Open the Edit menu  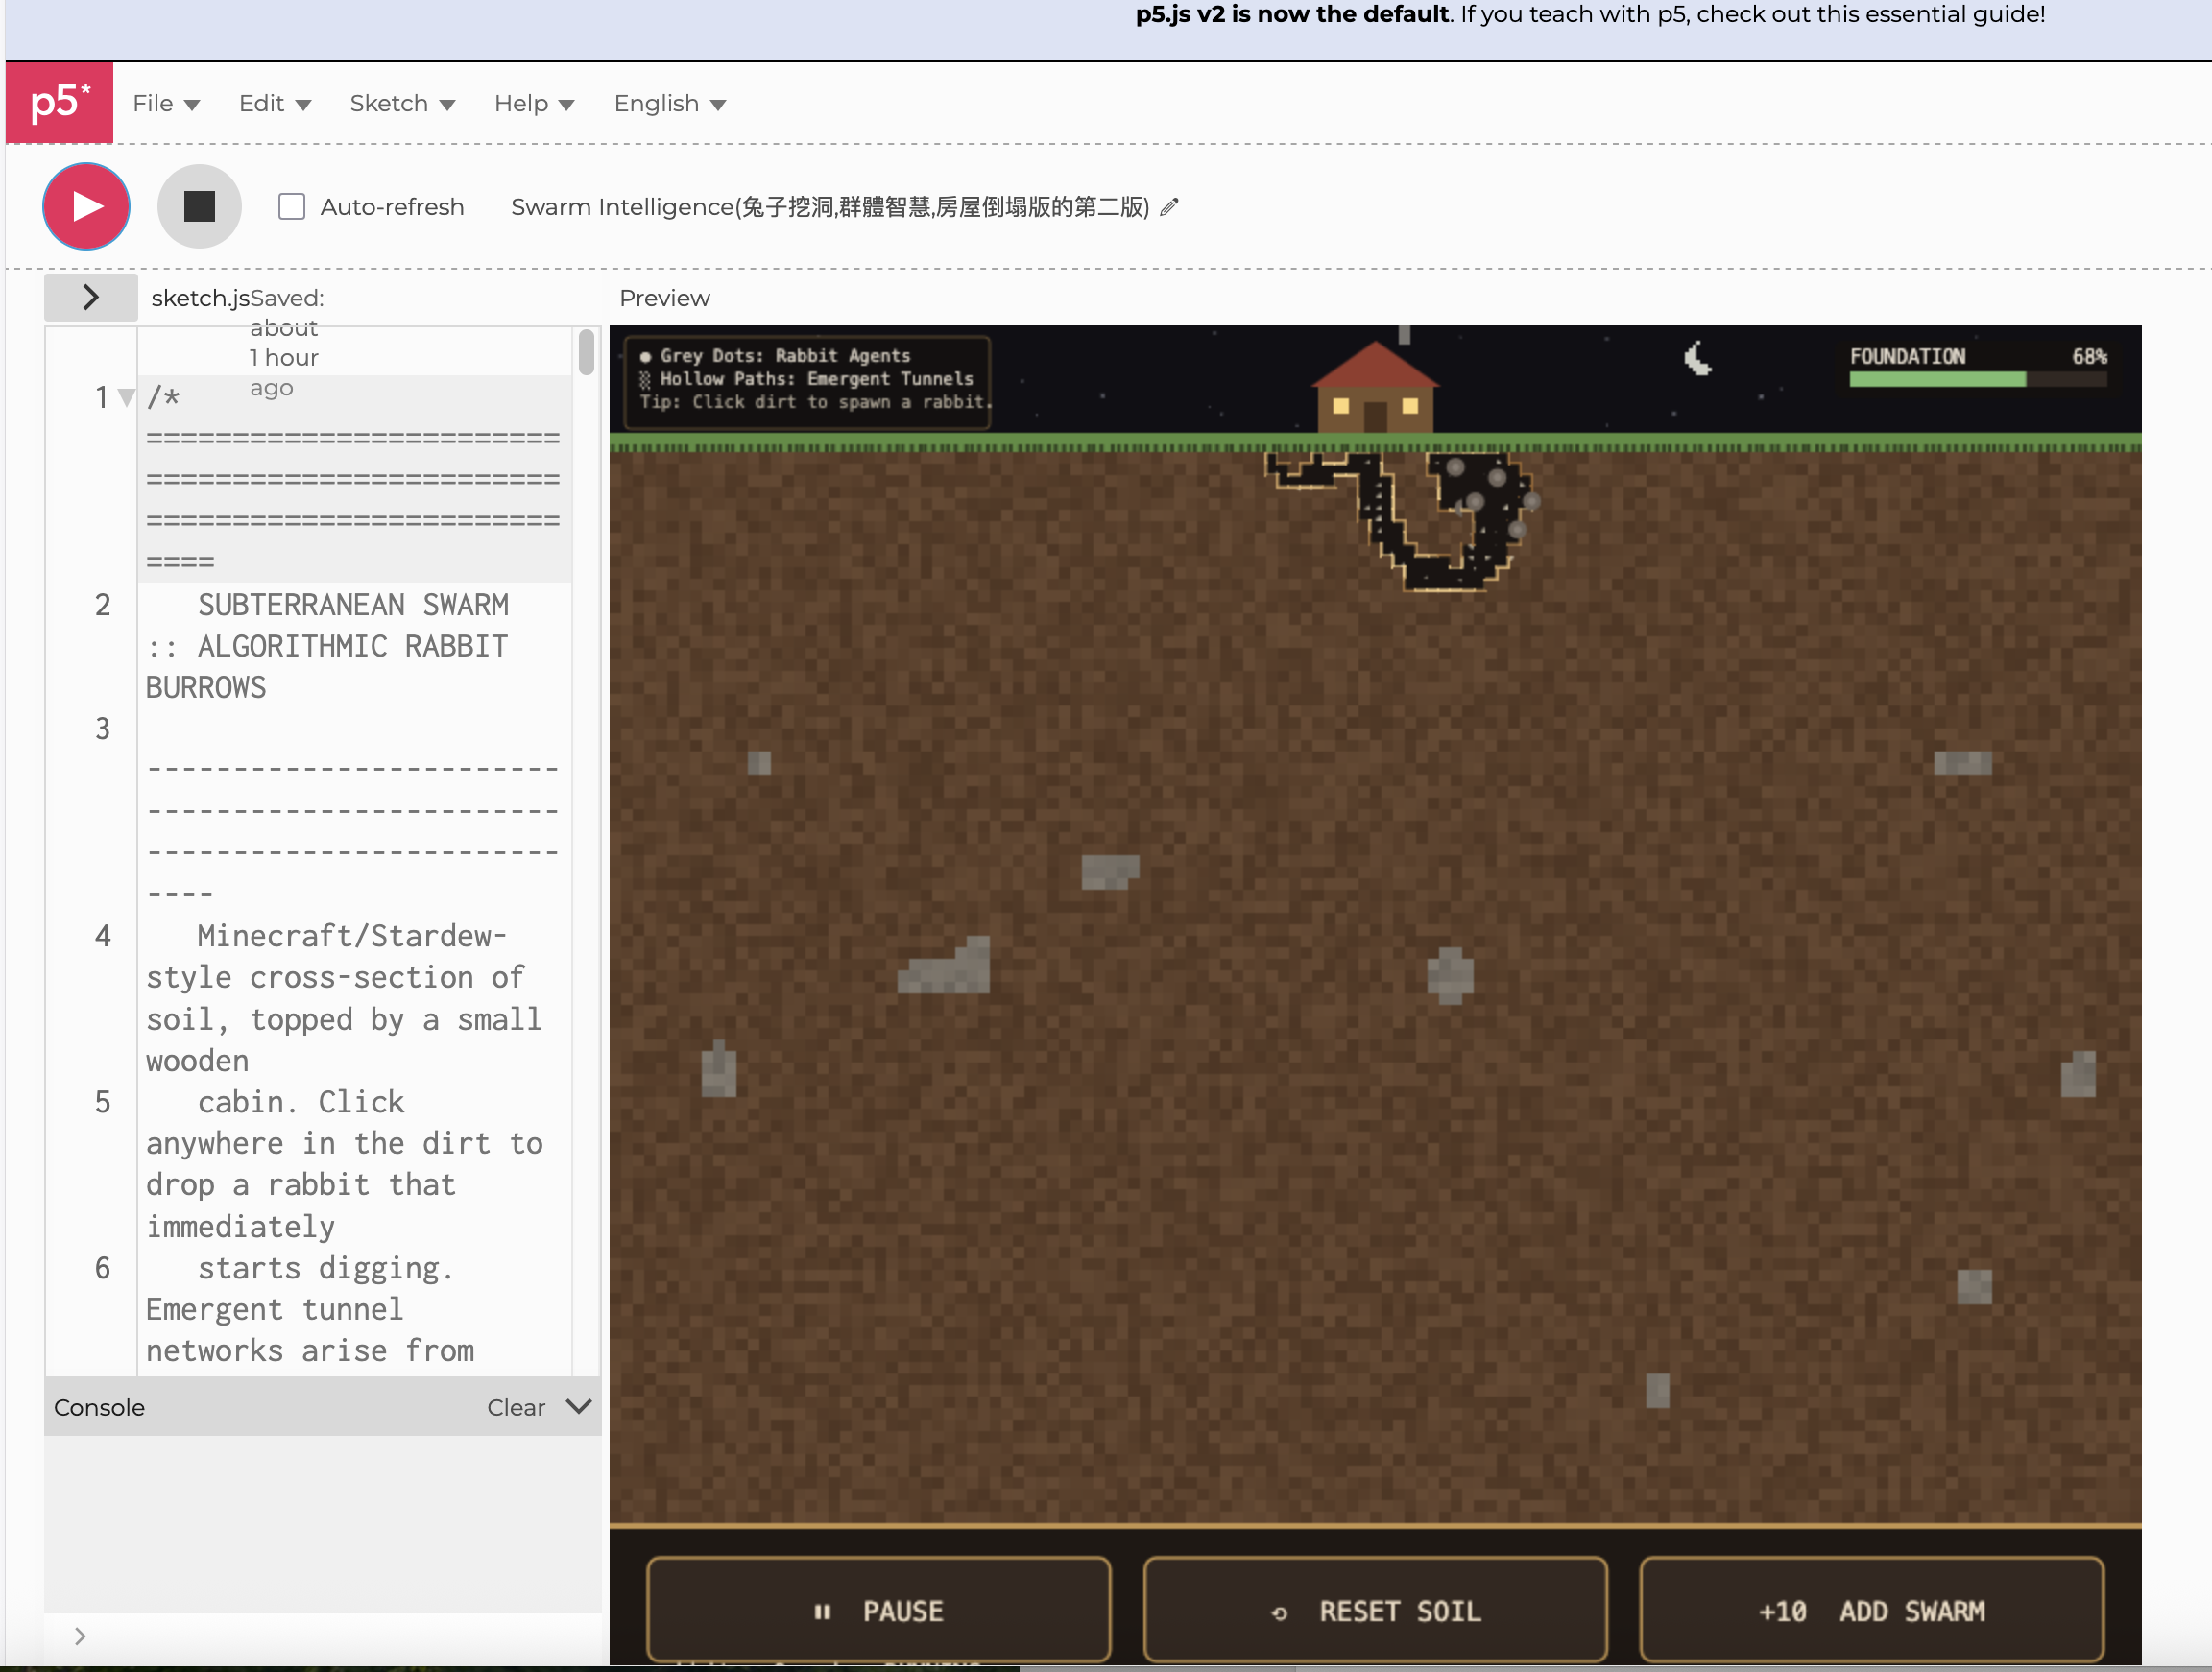pyautogui.click(x=275, y=104)
